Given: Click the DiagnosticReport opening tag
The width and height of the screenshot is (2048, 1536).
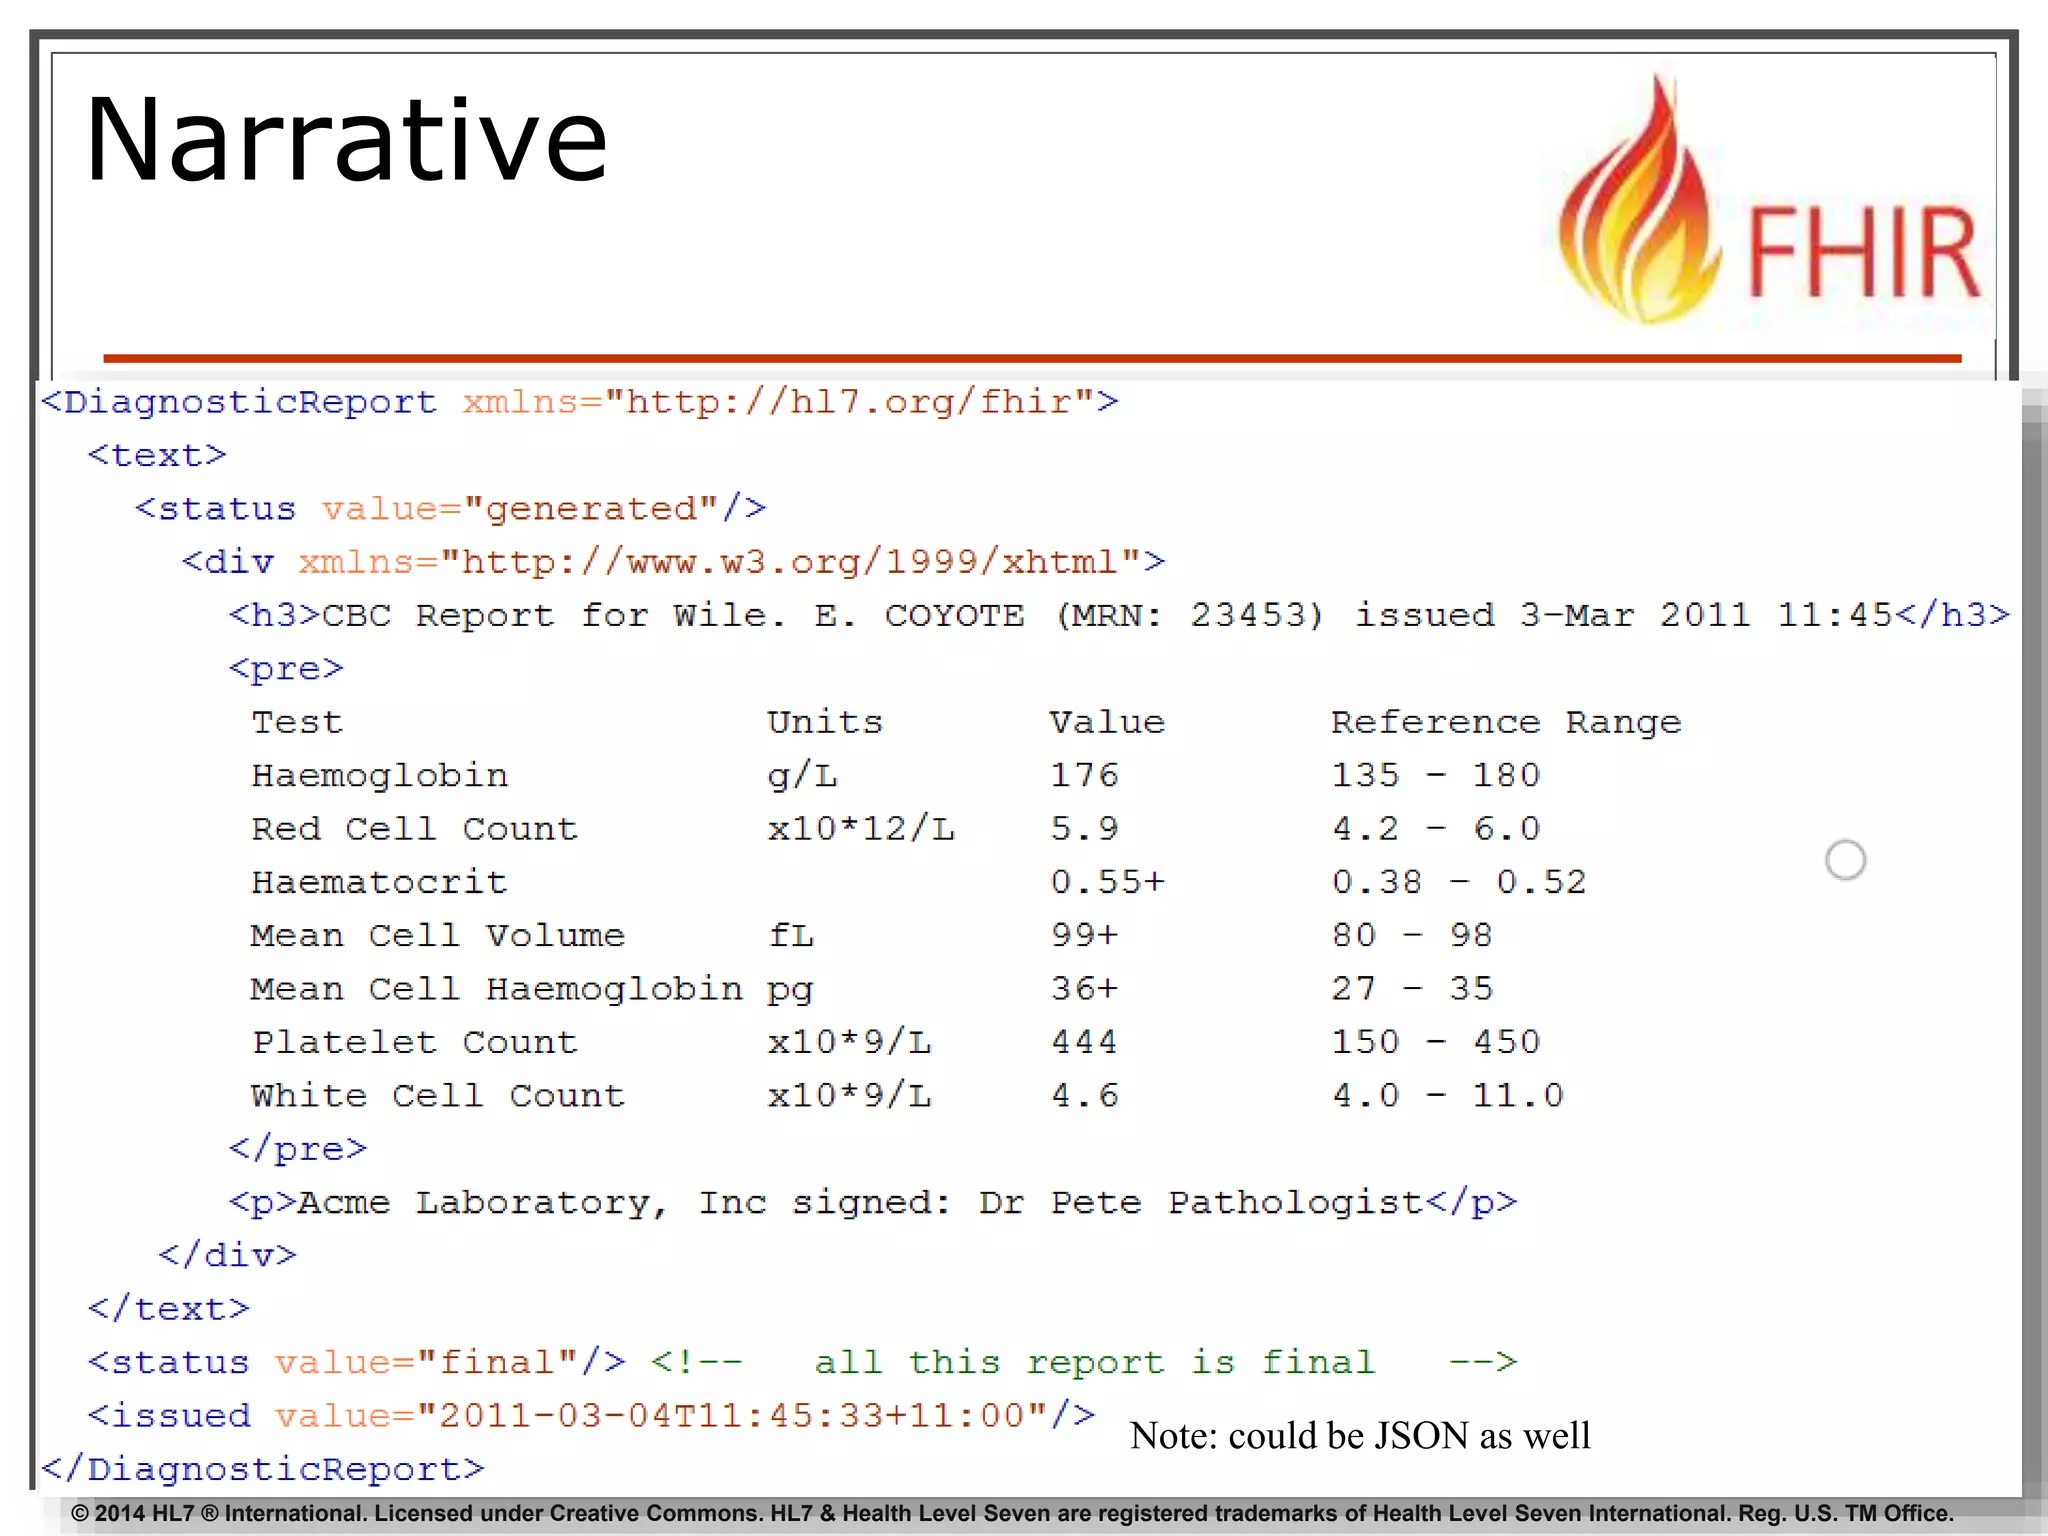Looking at the screenshot, I should pos(240,402).
